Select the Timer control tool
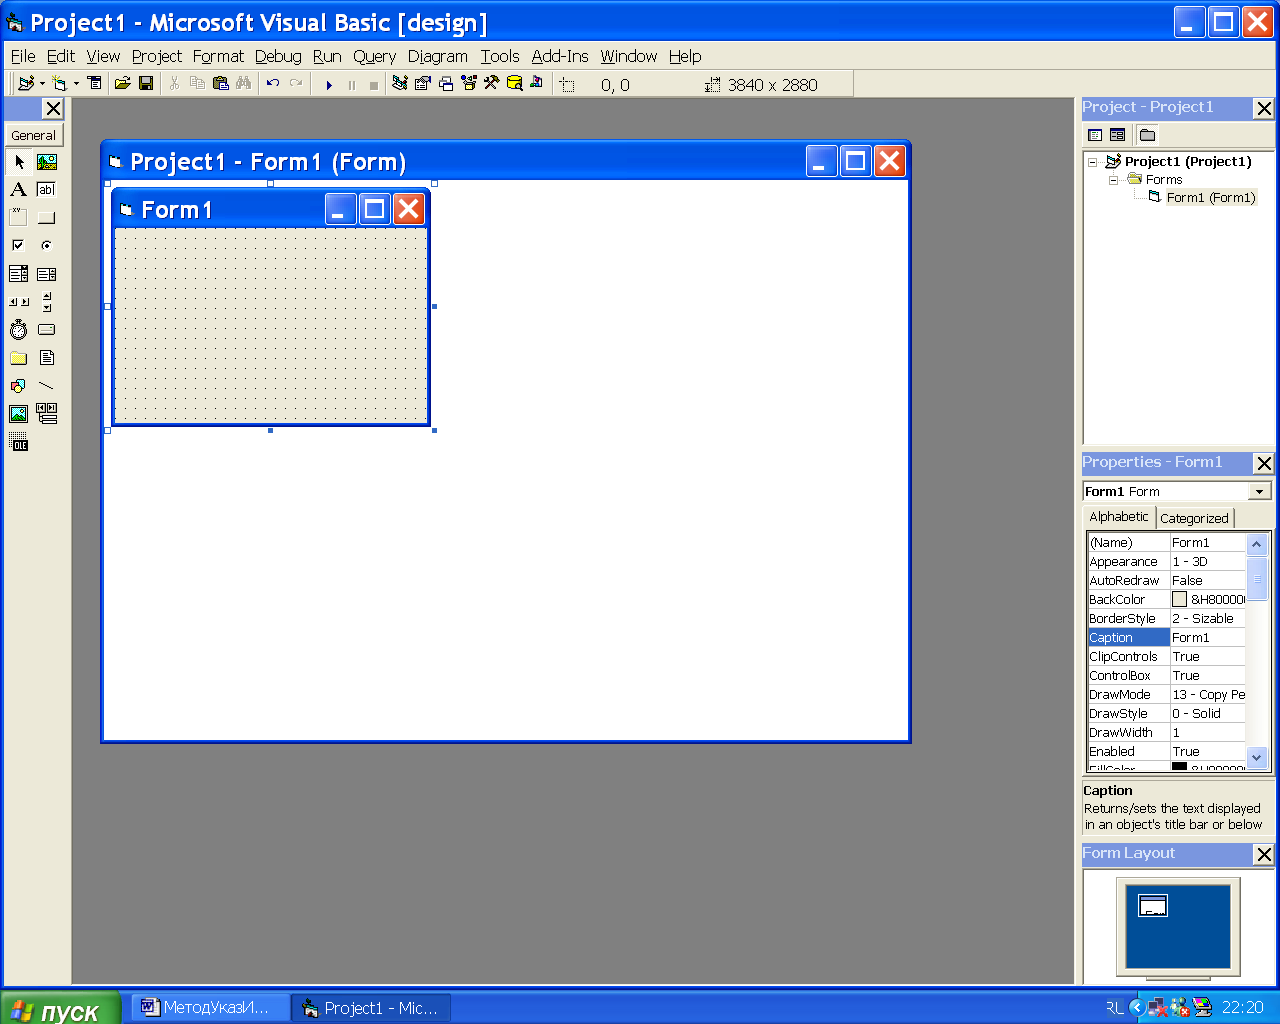This screenshot has height=1024, width=1280. [19, 330]
